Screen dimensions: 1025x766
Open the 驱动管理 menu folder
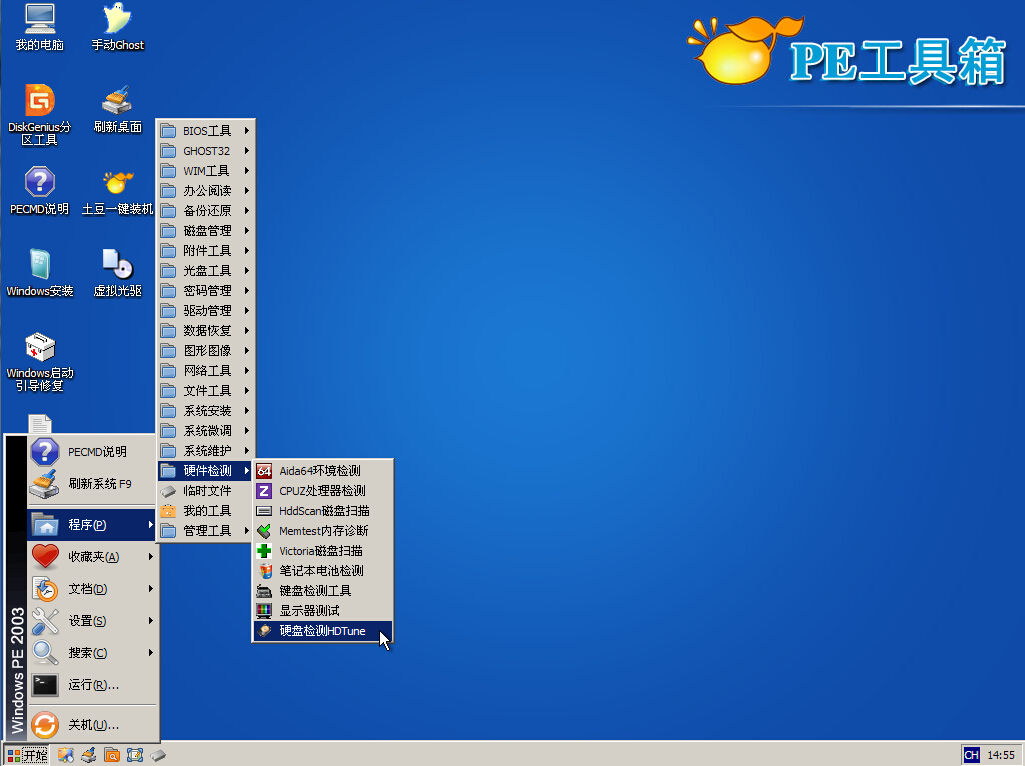205,310
